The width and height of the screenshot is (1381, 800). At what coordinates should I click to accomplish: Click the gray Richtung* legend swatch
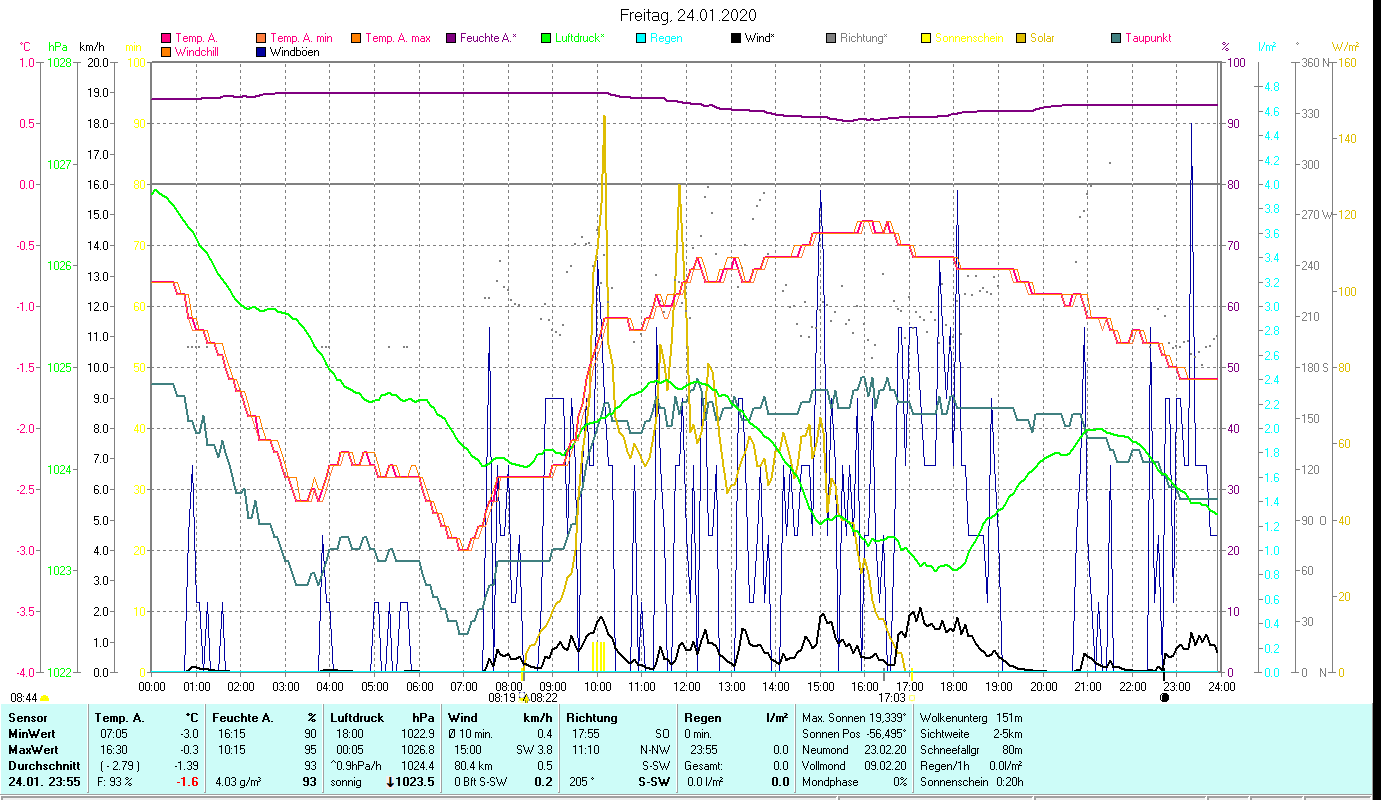[831, 39]
